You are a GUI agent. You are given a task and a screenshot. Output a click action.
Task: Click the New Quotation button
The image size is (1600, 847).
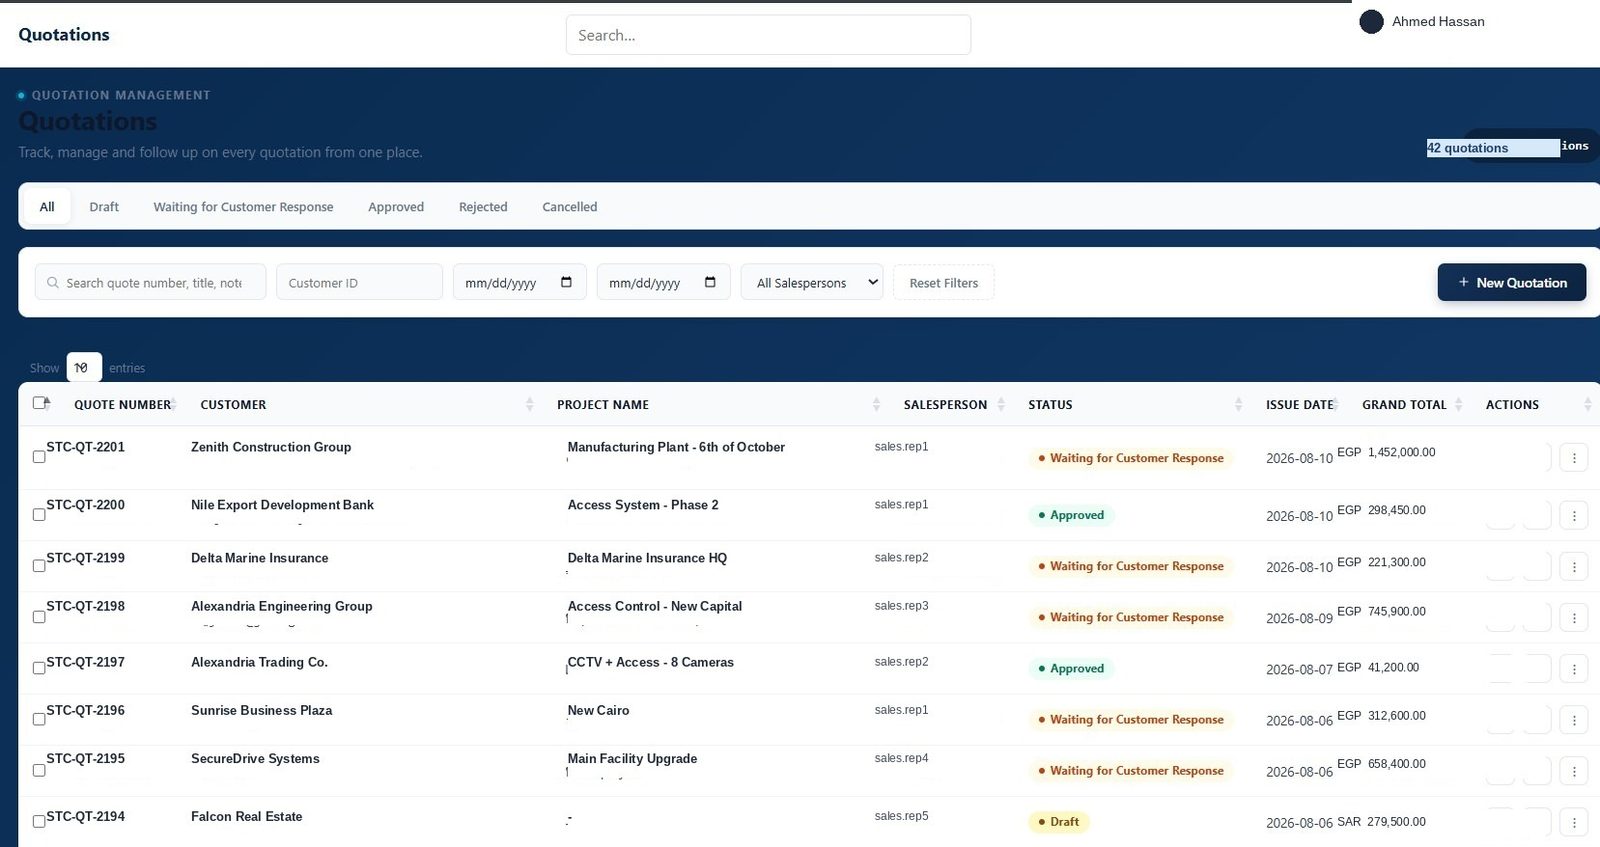pyautogui.click(x=1512, y=282)
